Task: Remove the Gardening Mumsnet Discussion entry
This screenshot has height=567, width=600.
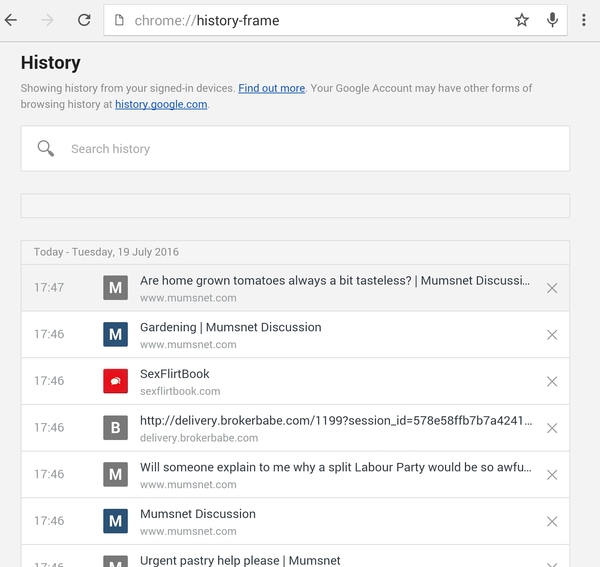Action: tap(552, 335)
